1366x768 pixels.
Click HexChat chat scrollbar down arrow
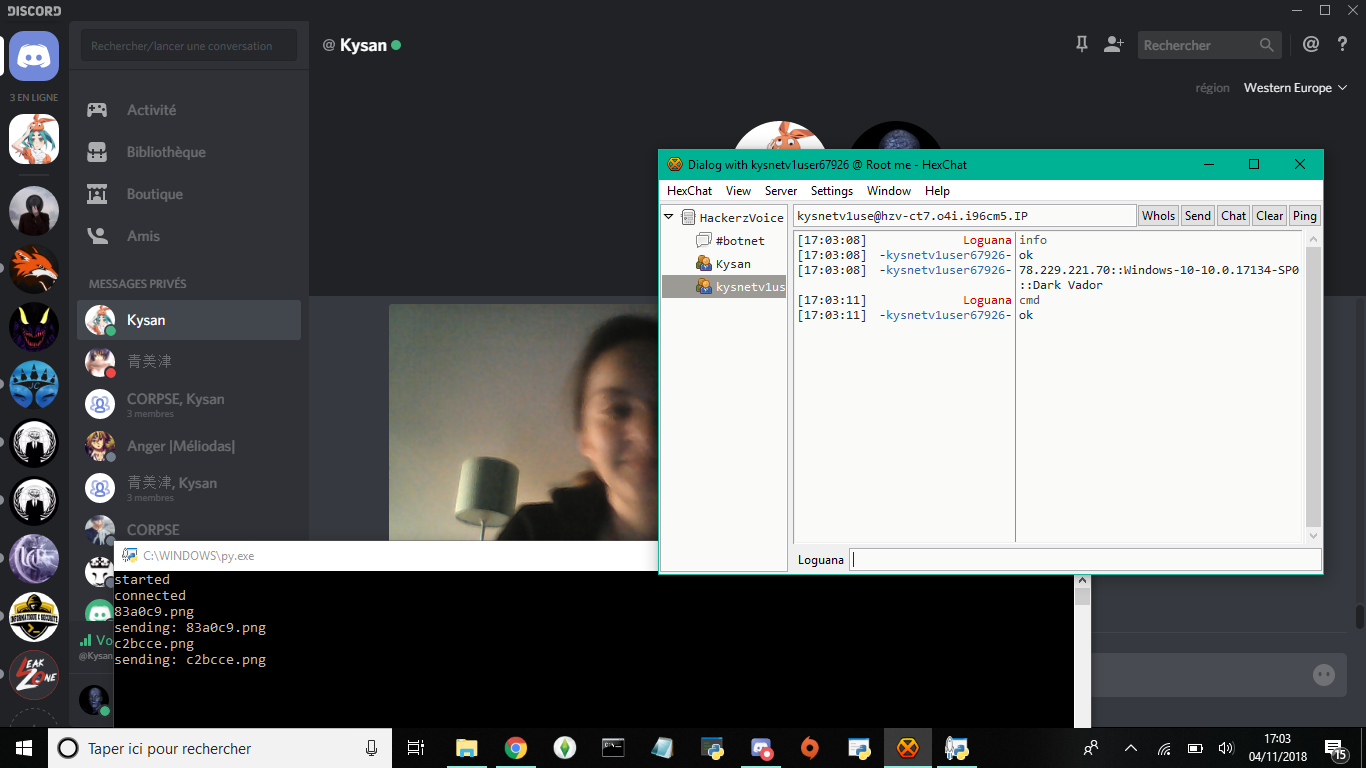coord(1313,536)
